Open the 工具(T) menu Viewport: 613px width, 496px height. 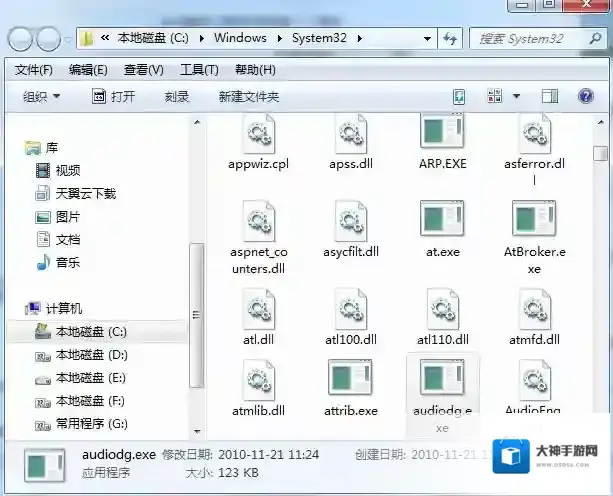coord(199,70)
